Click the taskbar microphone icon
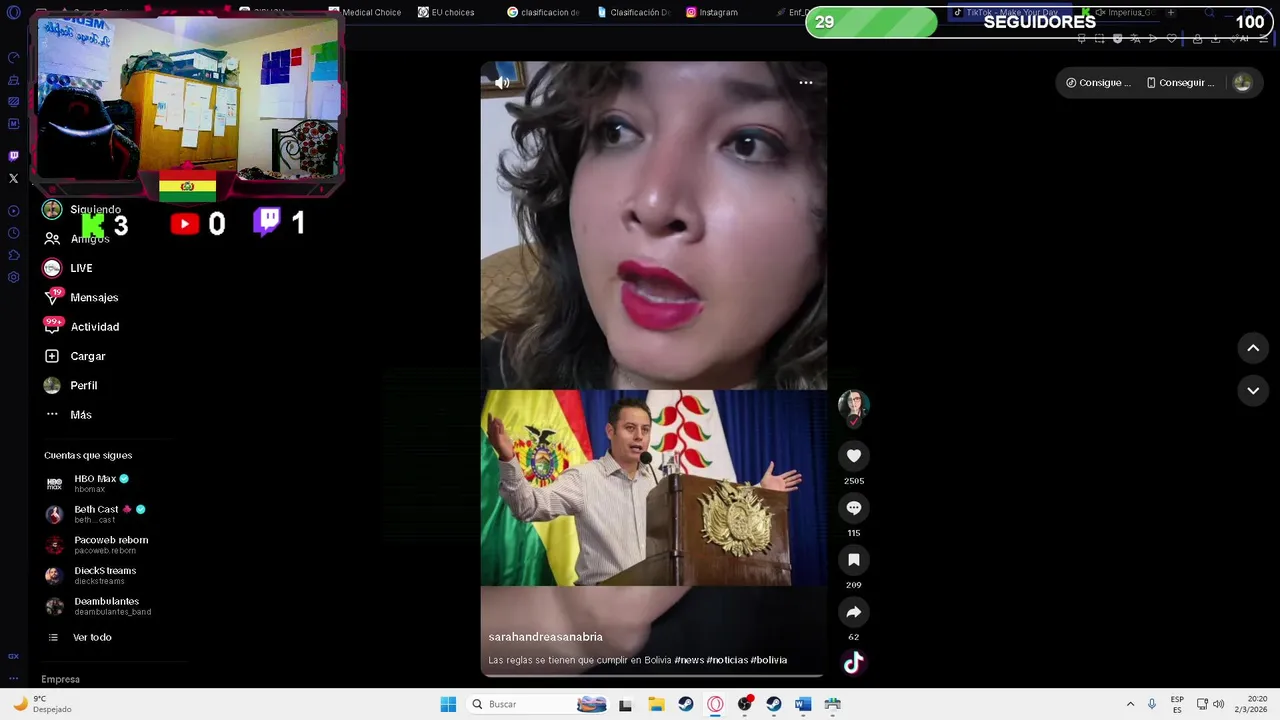Image resolution: width=1280 pixels, height=720 pixels. click(1152, 704)
